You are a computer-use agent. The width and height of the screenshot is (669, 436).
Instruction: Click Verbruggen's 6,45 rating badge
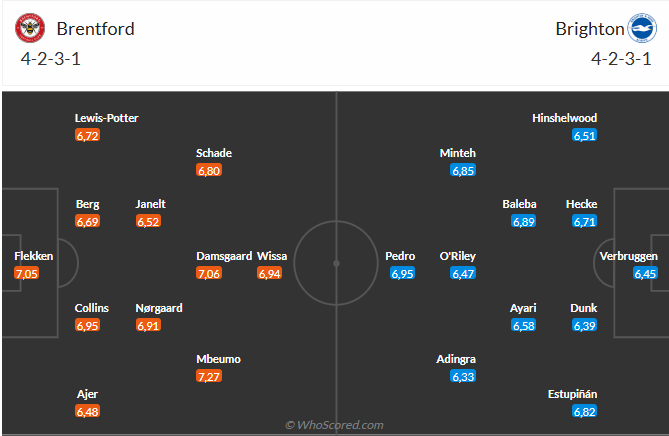tap(645, 273)
